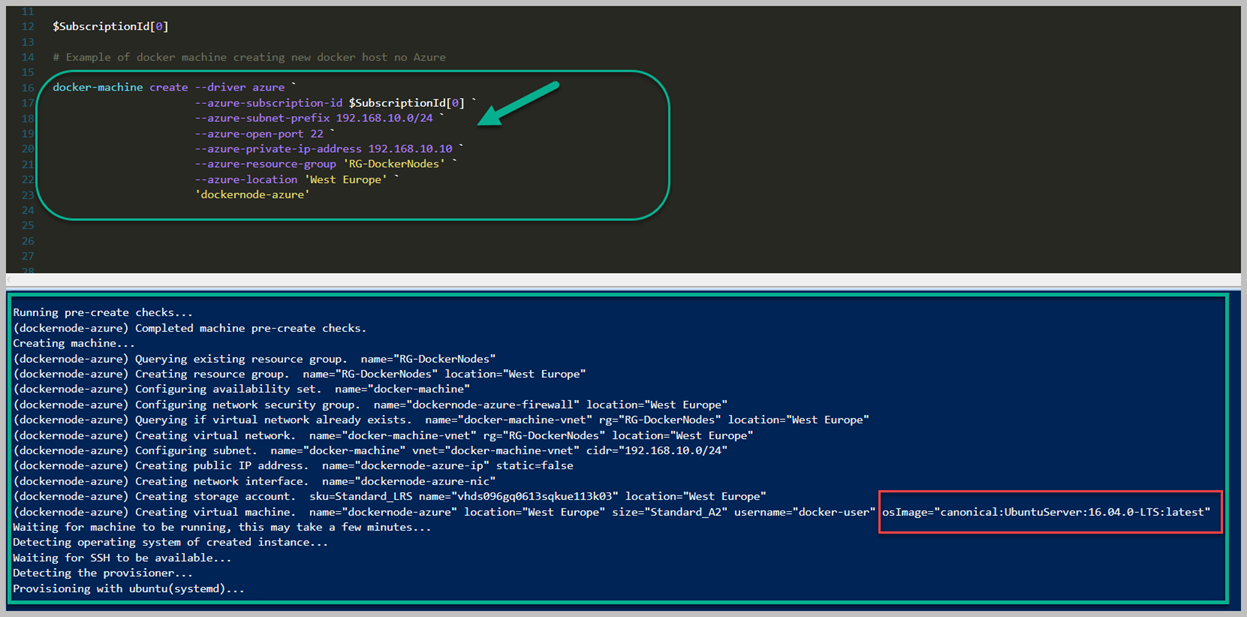Click the 'Creating storage account.' console line

click(x=389, y=497)
